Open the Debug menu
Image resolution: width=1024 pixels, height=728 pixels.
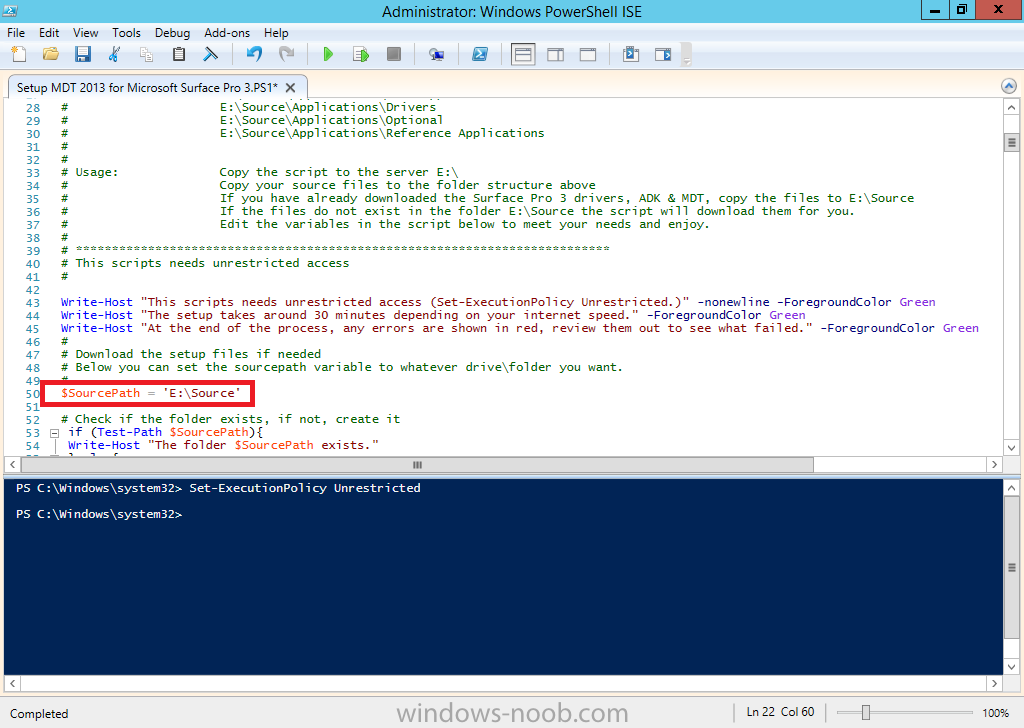172,33
